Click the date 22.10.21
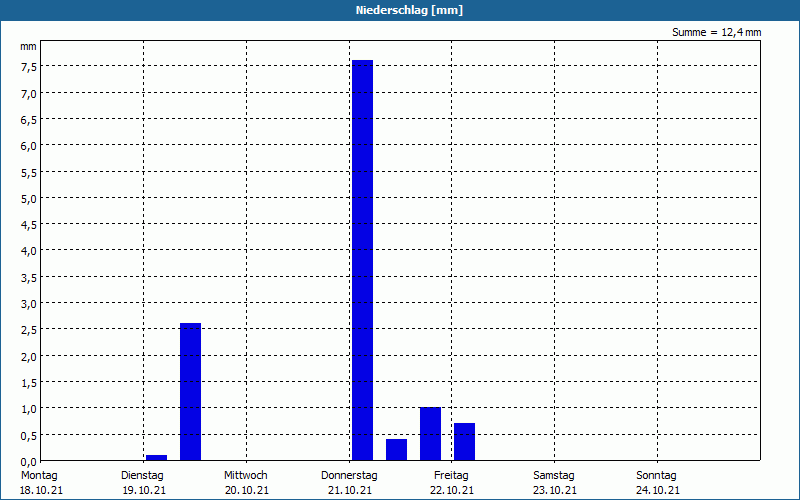This screenshot has height=500, width=800. click(452, 490)
